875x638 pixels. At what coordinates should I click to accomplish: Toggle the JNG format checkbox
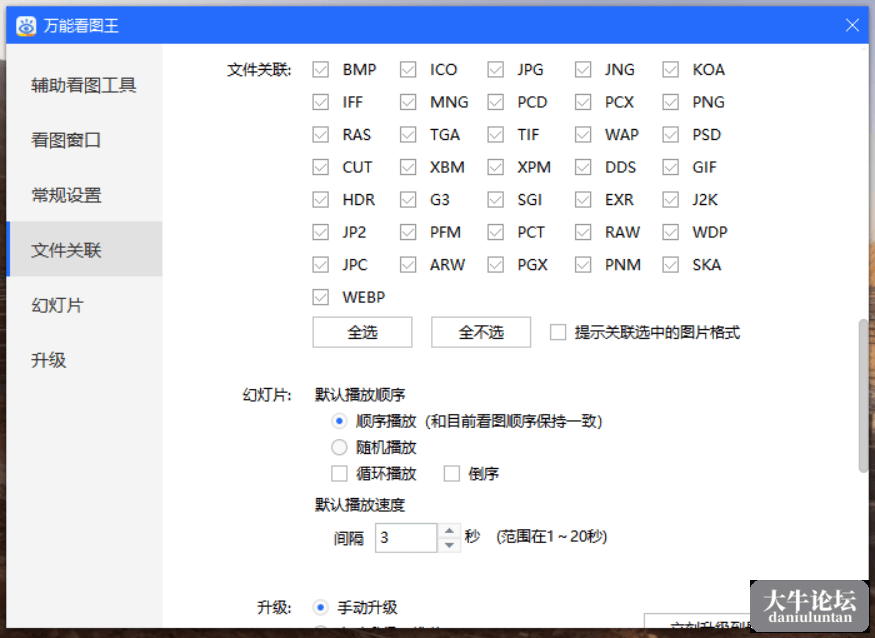pos(583,70)
